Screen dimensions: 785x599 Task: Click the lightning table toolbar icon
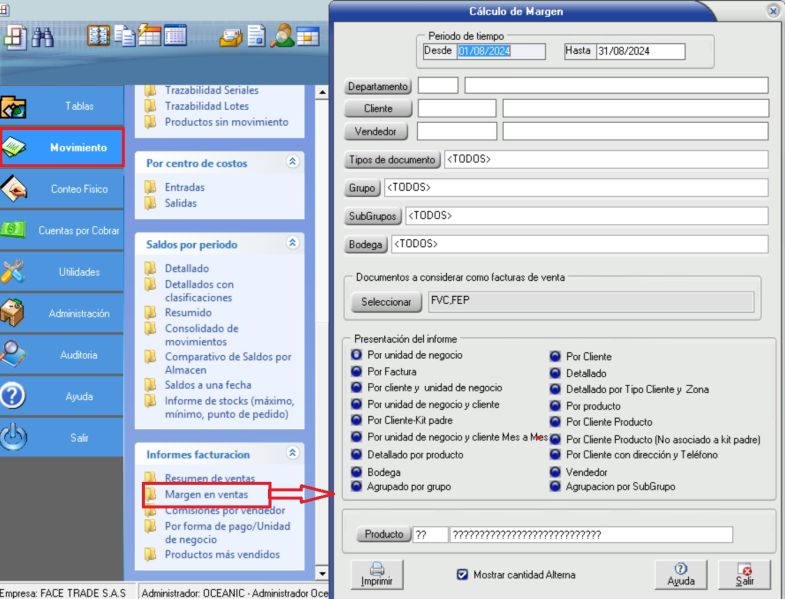pyautogui.click(x=150, y=37)
